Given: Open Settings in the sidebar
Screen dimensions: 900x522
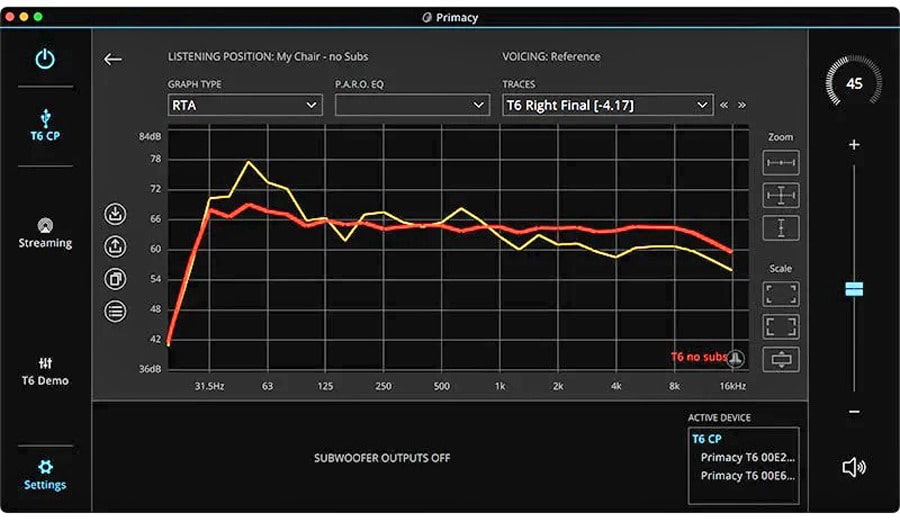Looking at the screenshot, I should (45, 475).
